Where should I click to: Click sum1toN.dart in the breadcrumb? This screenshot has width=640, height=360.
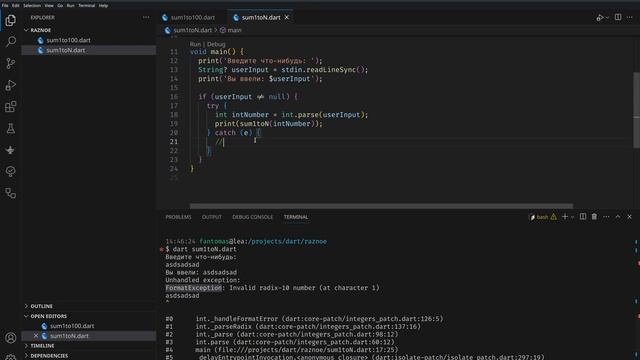coord(192,30)
